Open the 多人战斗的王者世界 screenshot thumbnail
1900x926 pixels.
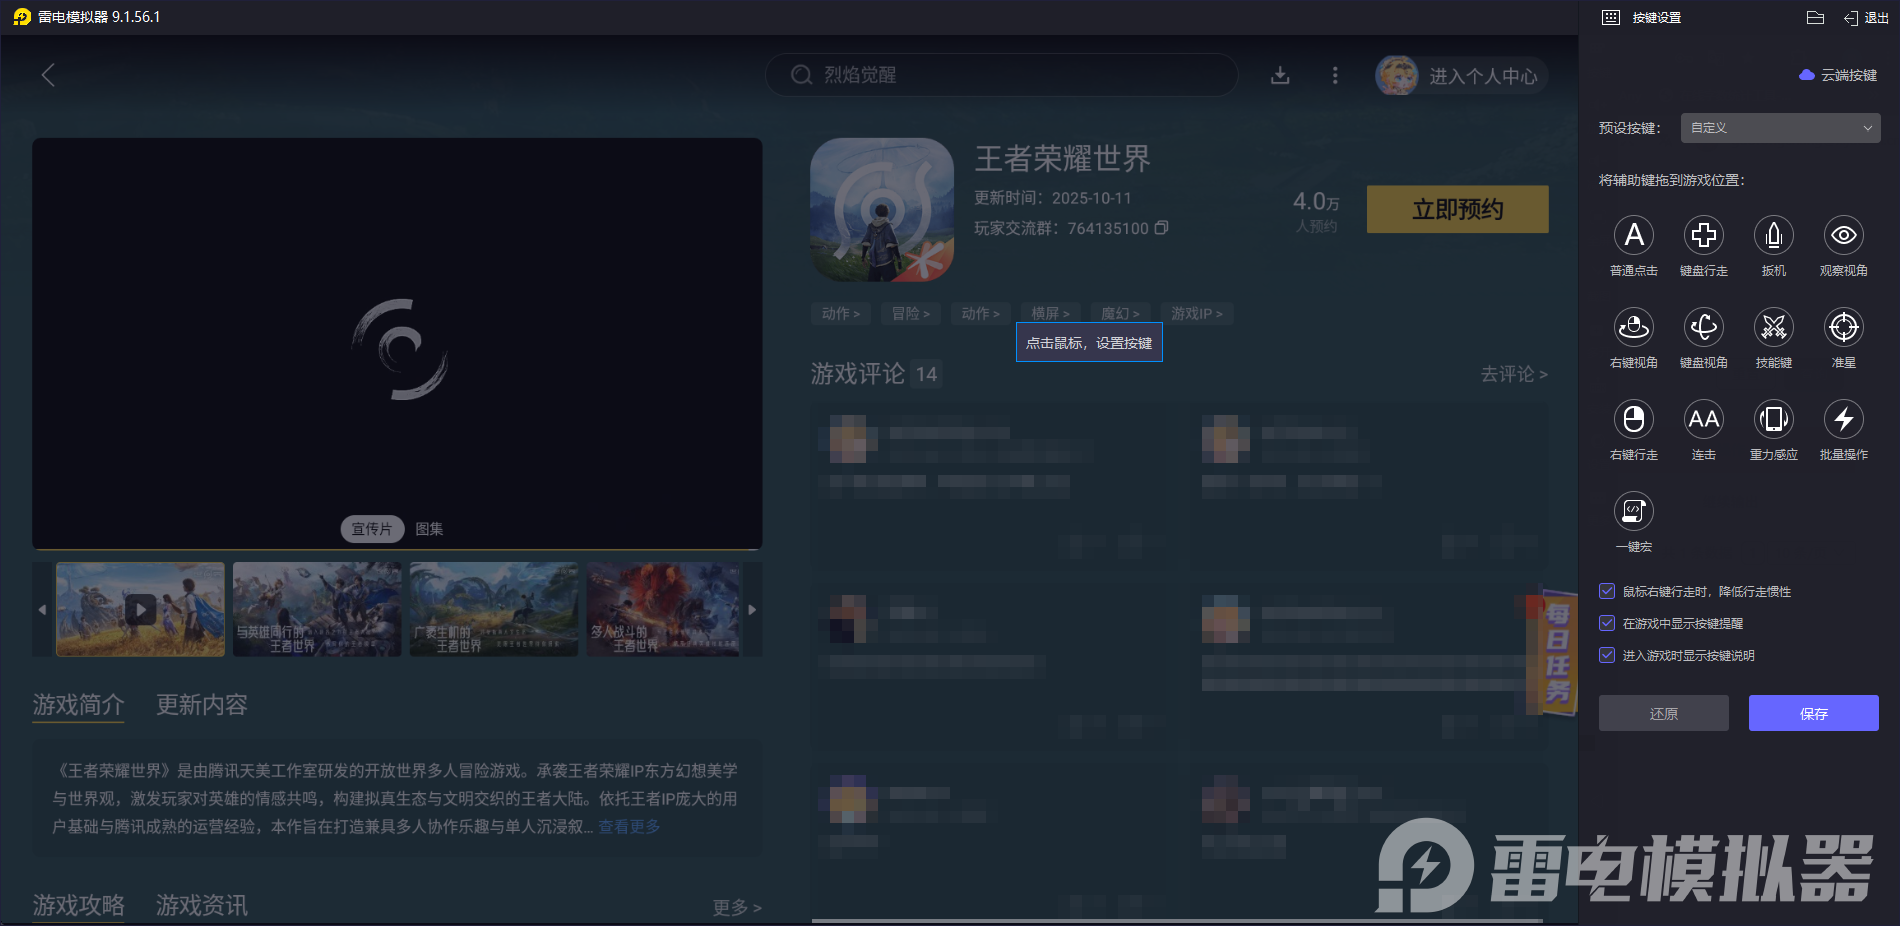click(664, 609)
